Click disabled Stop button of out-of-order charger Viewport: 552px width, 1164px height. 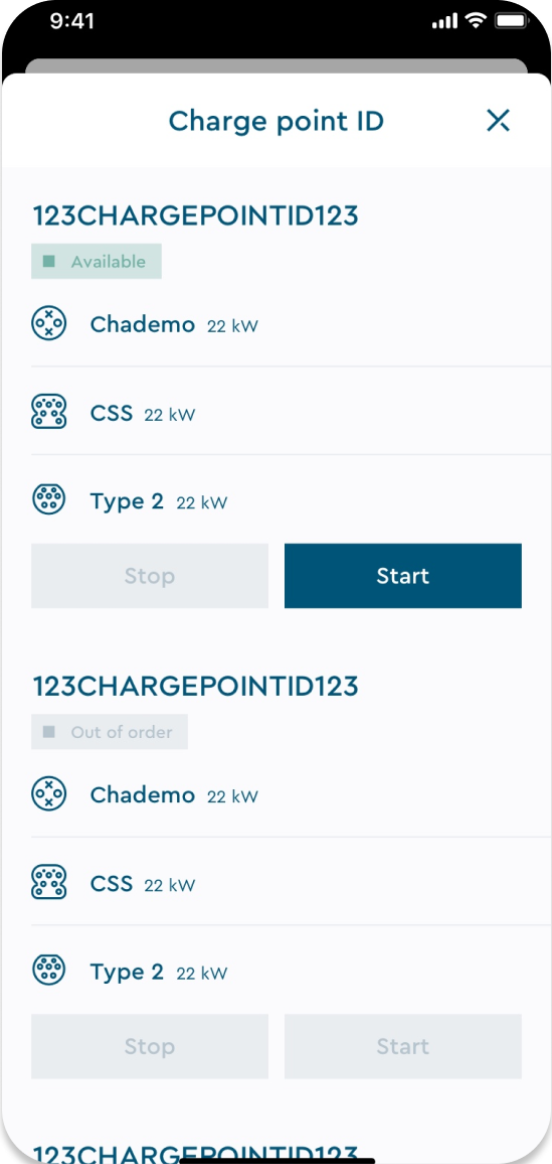pos(150,1047)
